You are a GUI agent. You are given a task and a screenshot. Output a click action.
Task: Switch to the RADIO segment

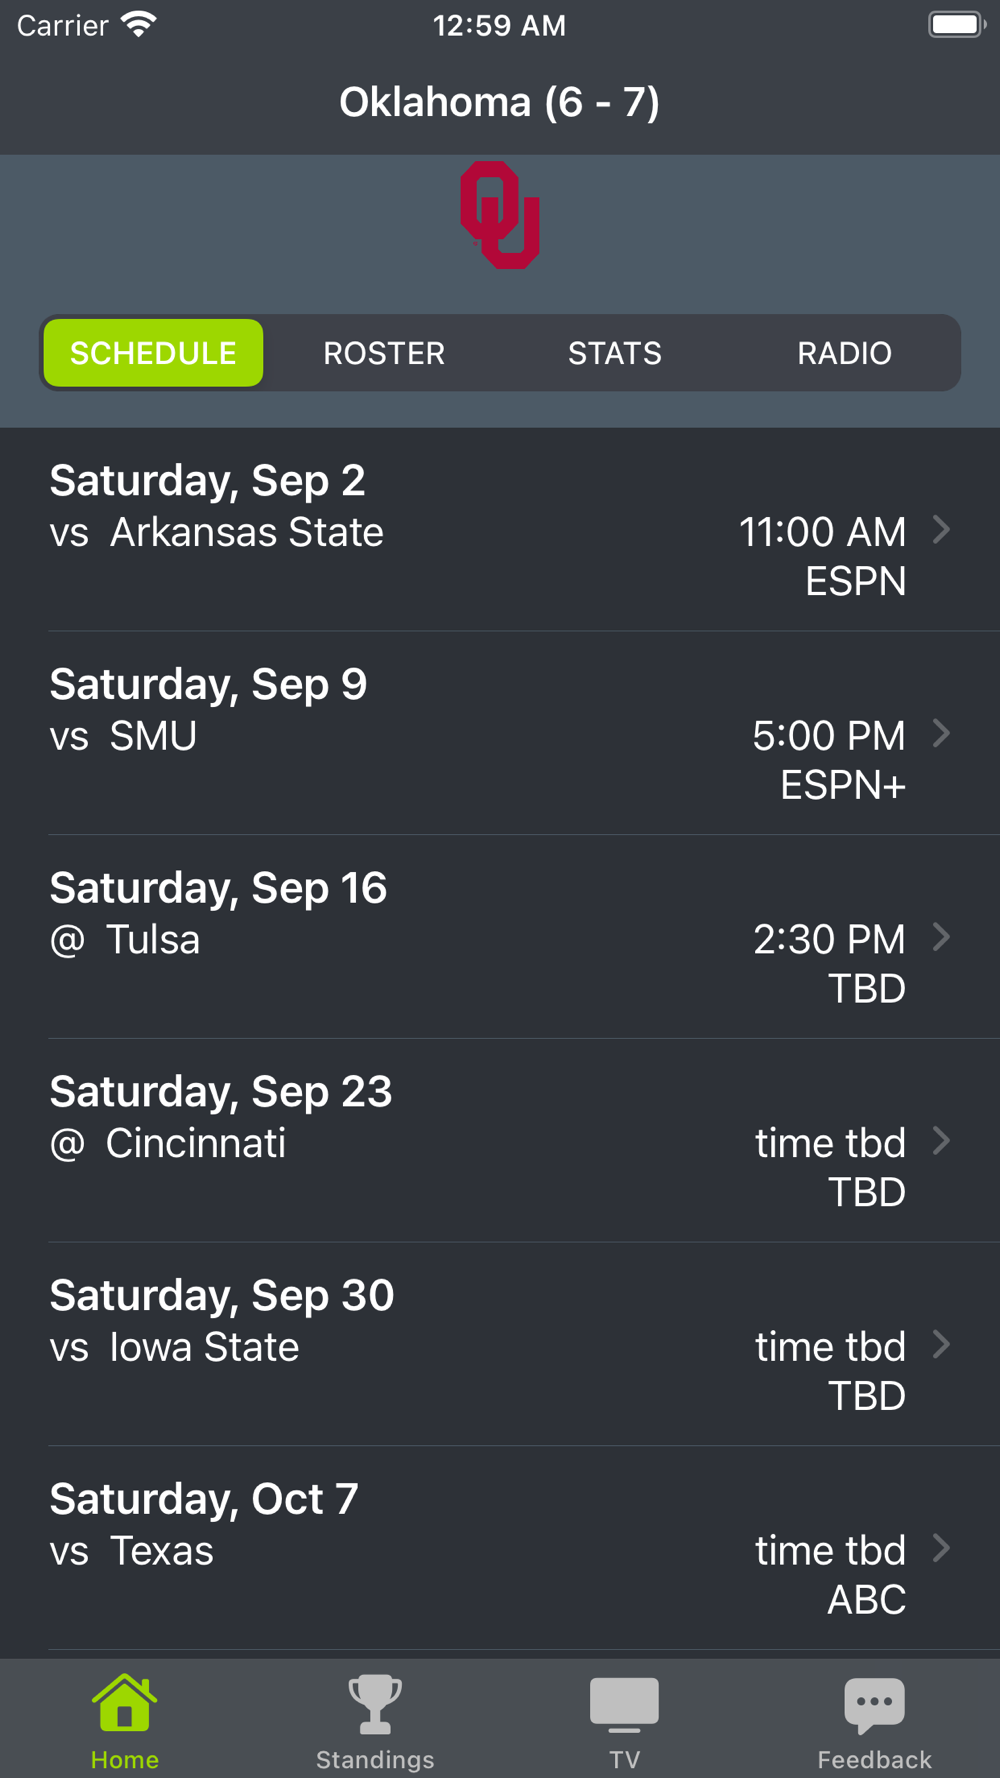point(845,353)
